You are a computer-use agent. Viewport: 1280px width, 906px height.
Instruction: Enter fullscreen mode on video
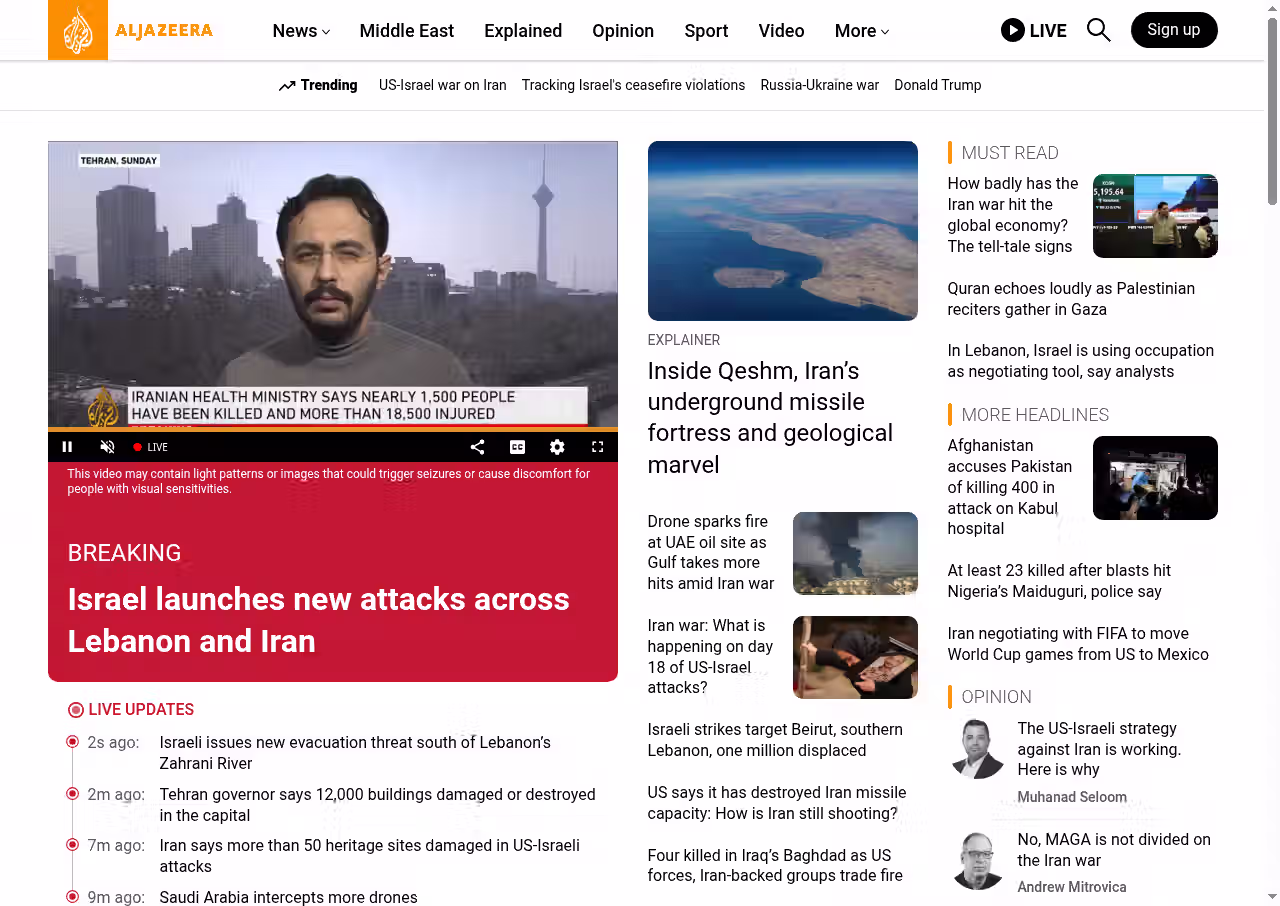pyautogui.click(x=597, y=447)
